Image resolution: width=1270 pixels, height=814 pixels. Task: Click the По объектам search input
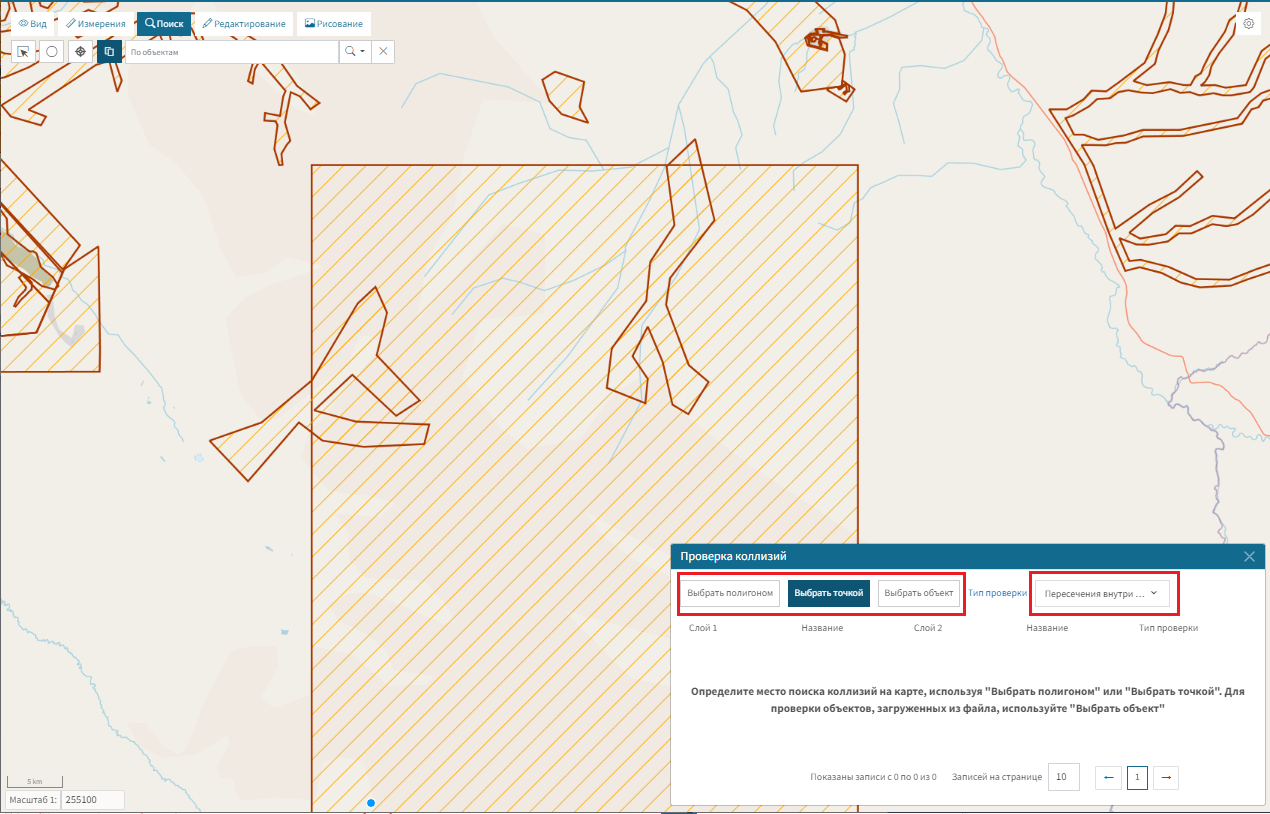tap(232, 52)
